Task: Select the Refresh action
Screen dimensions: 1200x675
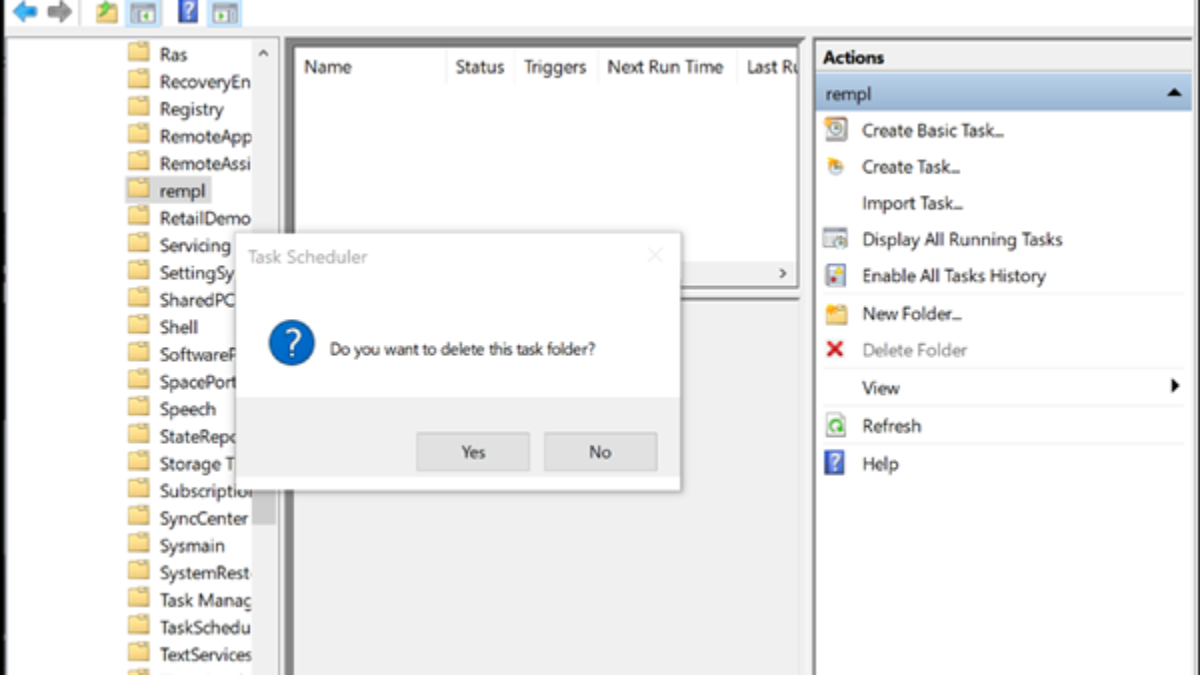Action: (891, 426)
